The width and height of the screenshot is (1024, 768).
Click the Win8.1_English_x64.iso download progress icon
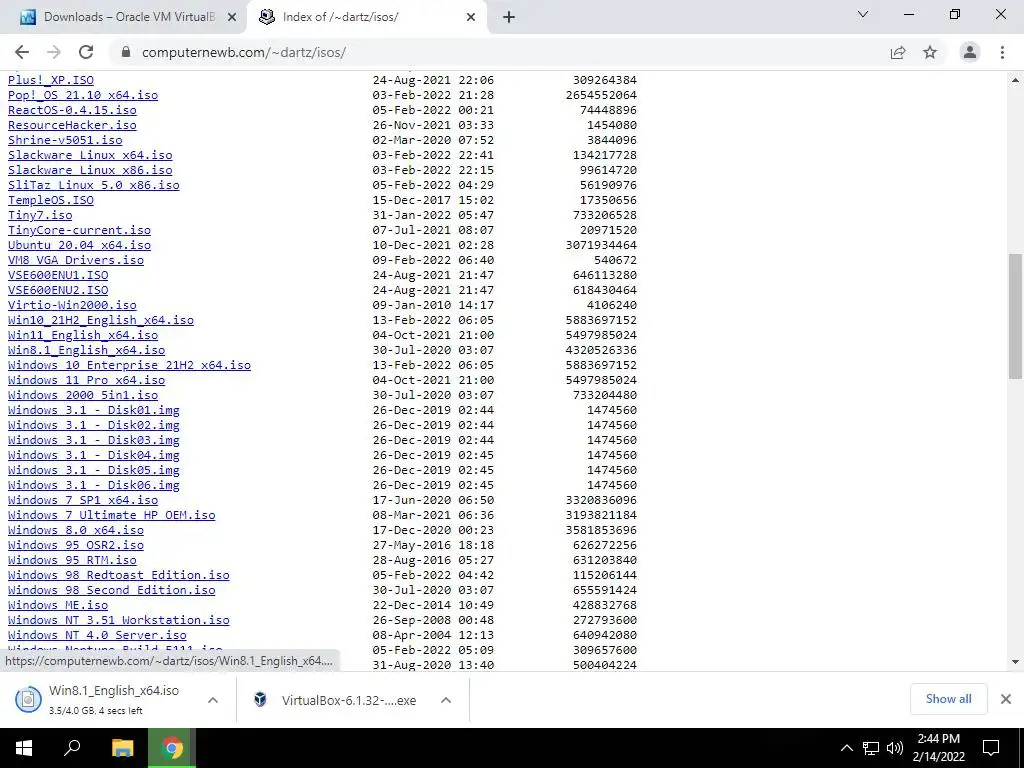28,700
